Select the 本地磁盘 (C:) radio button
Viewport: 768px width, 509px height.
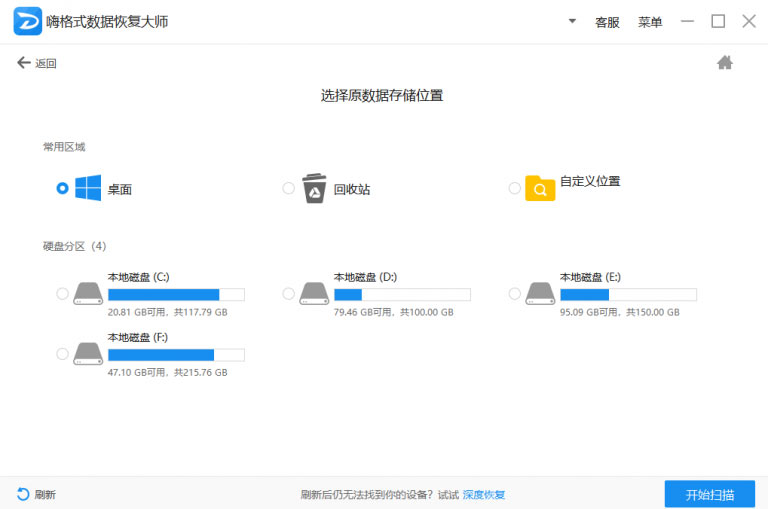63,294
